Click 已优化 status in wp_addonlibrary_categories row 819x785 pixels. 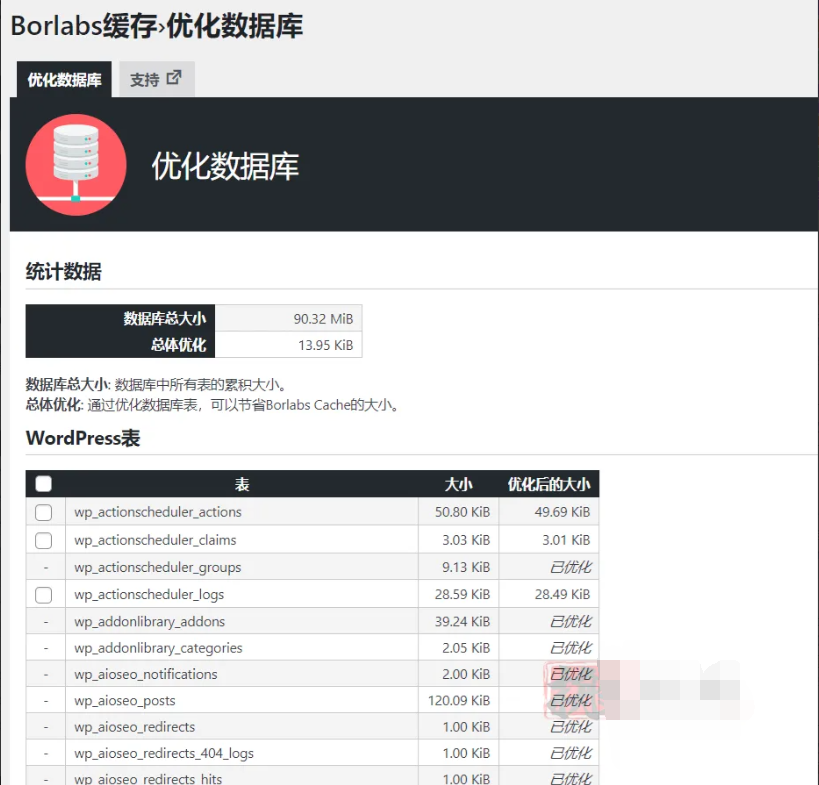[570, 648]
